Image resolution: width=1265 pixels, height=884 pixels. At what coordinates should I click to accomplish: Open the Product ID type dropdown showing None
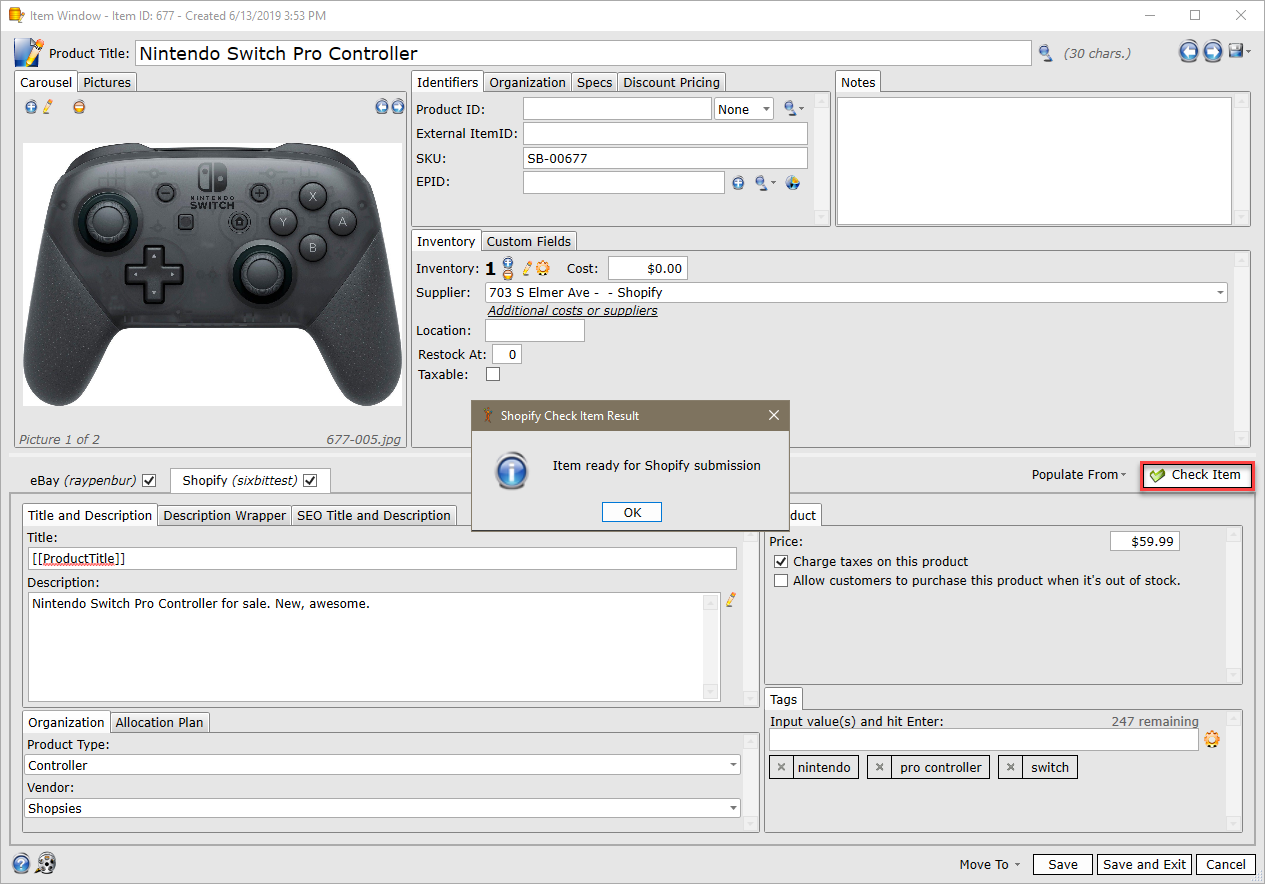point(744,109)
